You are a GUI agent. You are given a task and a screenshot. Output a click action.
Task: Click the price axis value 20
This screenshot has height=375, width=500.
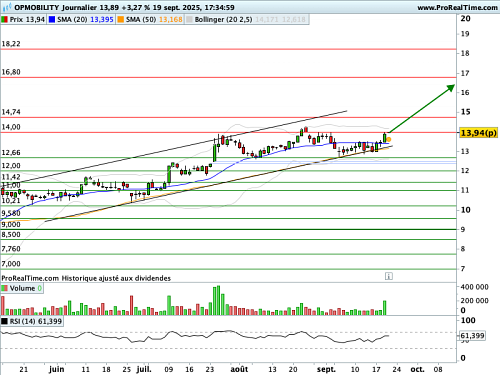(465, 19)
